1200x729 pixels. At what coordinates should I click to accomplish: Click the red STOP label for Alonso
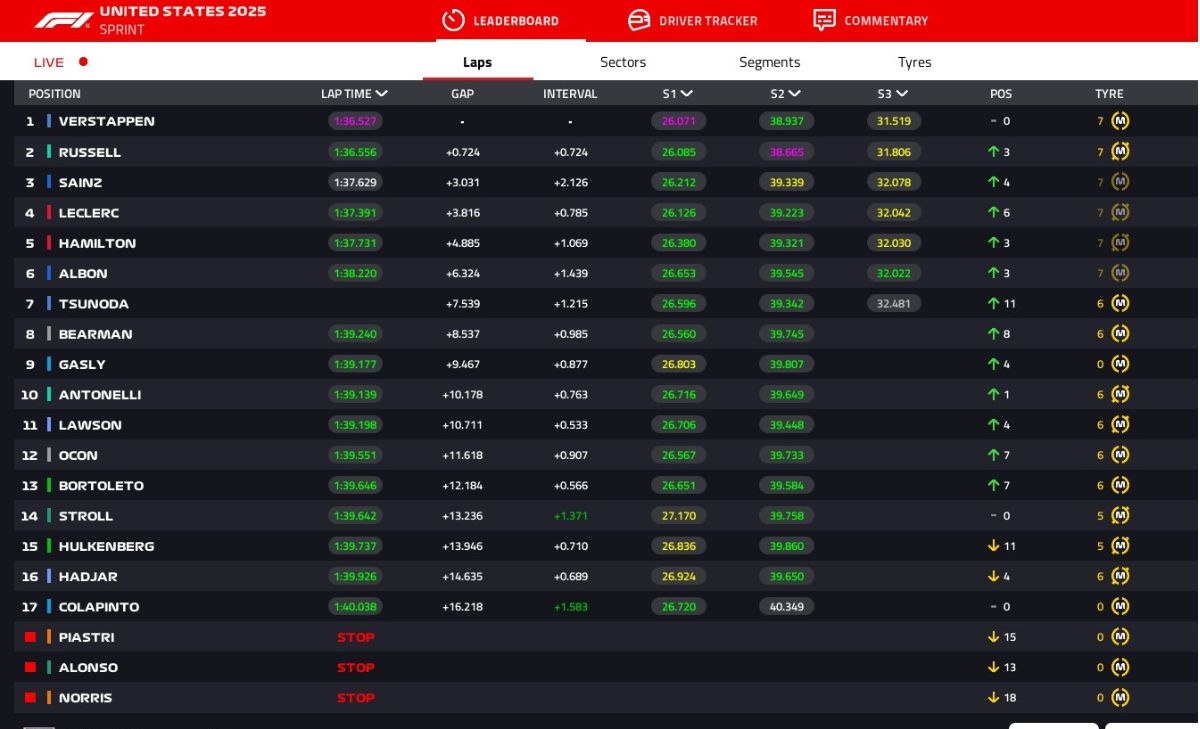pos(355,668)
